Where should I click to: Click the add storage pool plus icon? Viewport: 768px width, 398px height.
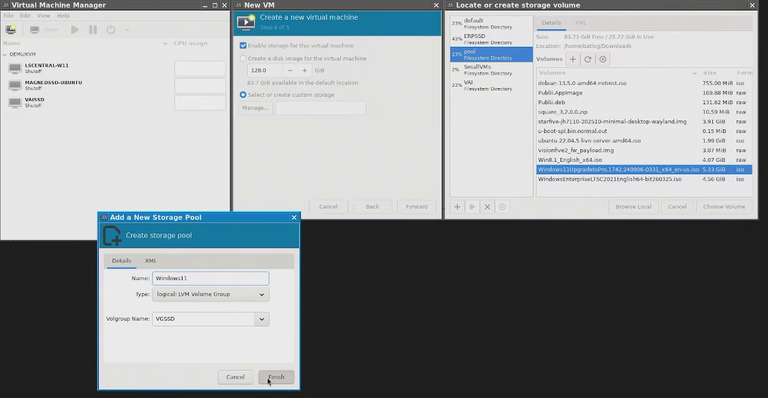[457, 207]
